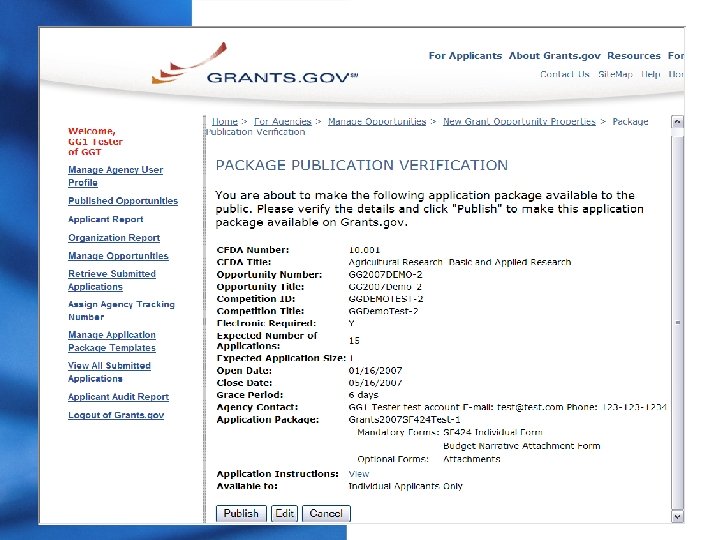Open Retrieve Submitted Applications link
The height and width of the screenshot is (540, 720).
(x=112, y=280)
